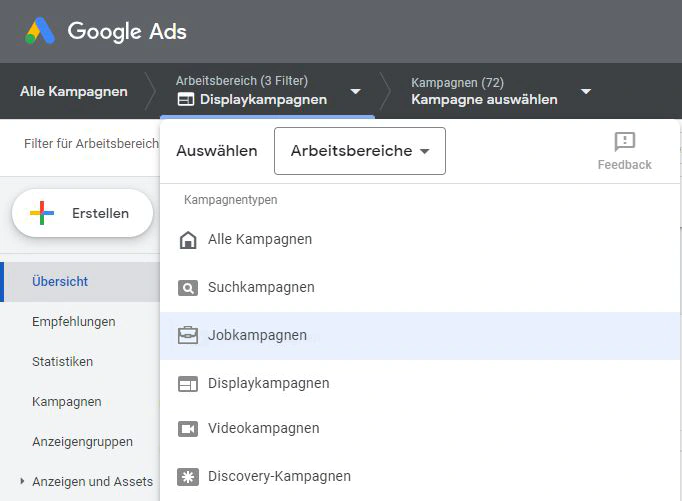The width and height of the screenshot is (682, 501).
Task: Select Discovery-Kampagnen entry
Action: pos(420,477)
